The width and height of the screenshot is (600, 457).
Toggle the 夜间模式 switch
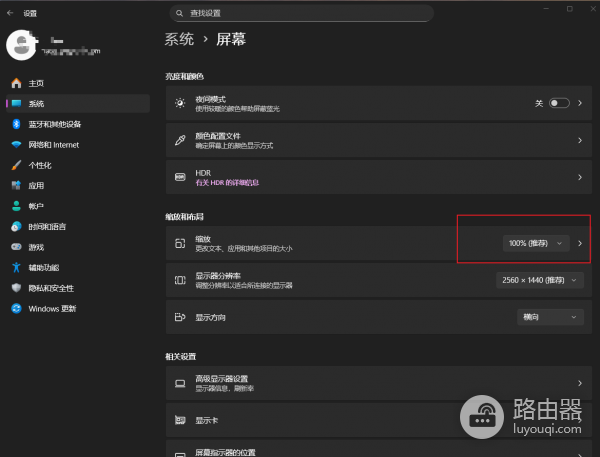pyautogui.click(x=559, y=103)
